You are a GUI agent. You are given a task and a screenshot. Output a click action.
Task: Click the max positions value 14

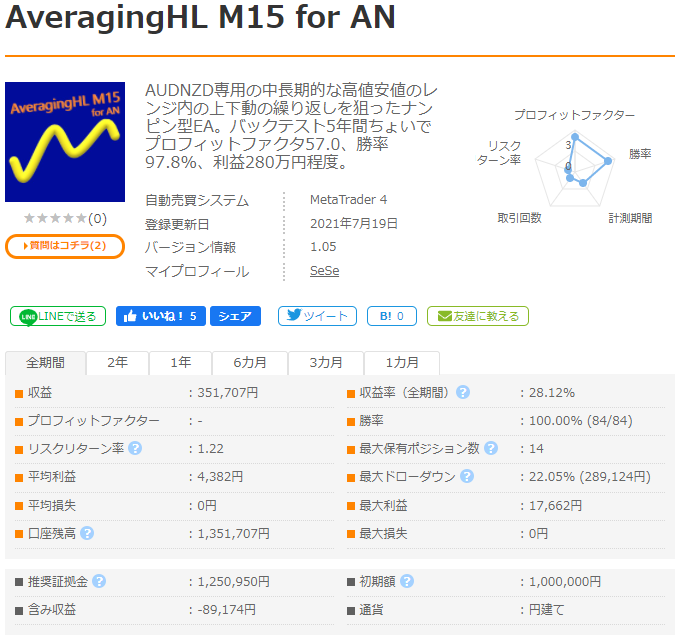536,448
